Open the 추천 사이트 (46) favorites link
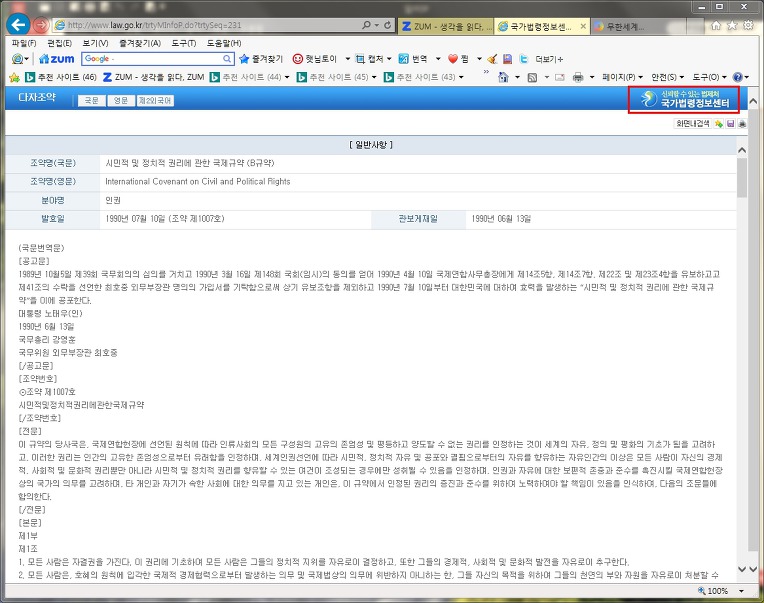This screenshot has width=764, height=603. (61, 77)
